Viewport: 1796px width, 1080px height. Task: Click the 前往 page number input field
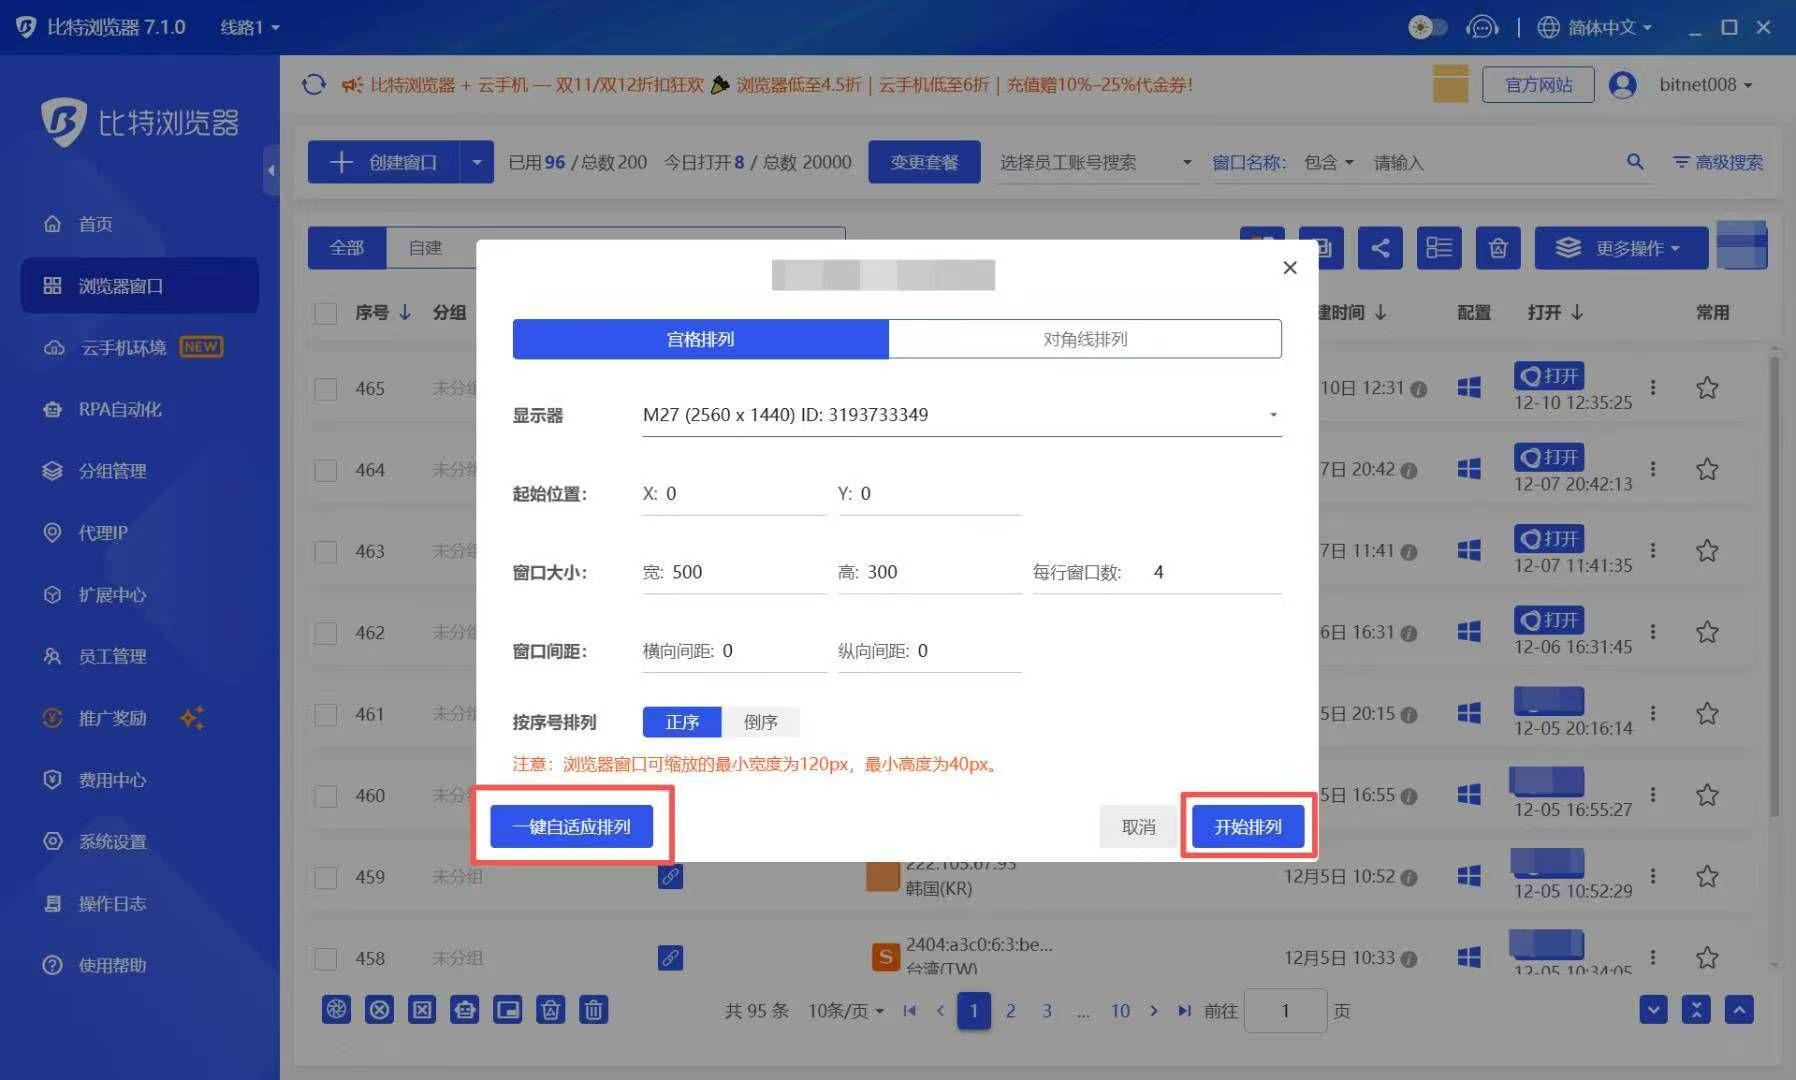(1285, 1010)
